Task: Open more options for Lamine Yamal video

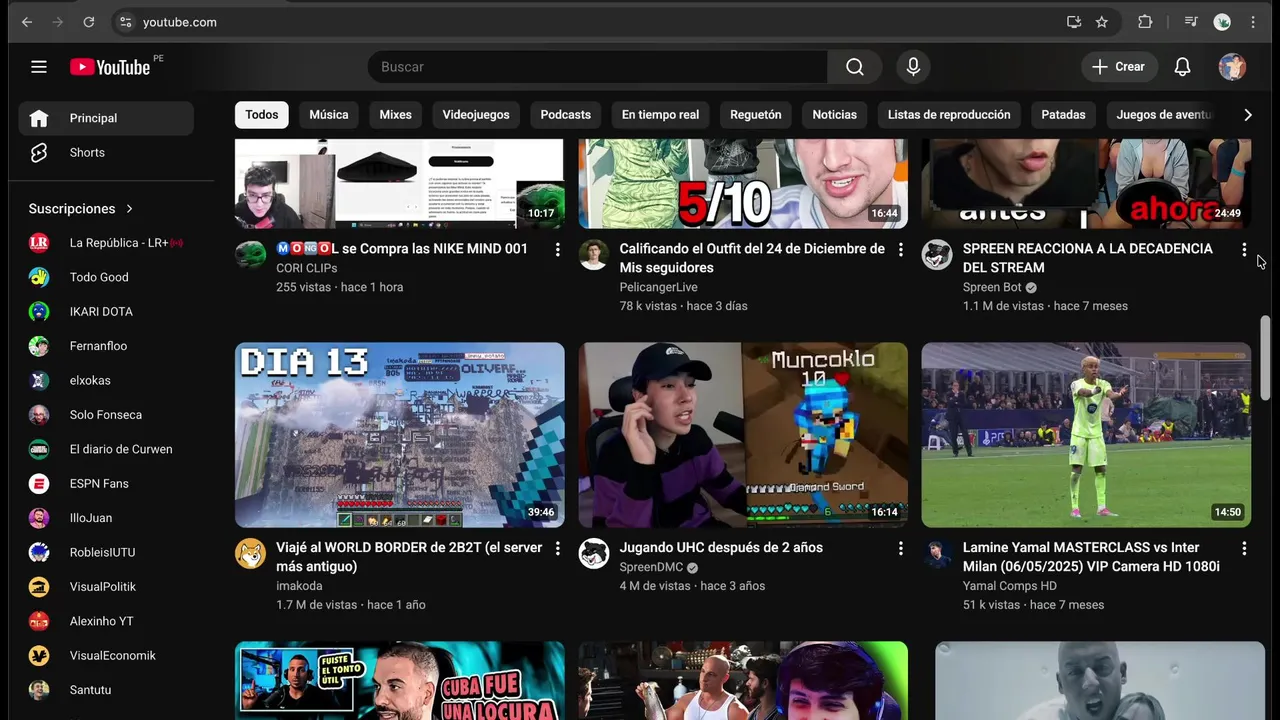Action: click(1244, 548)
